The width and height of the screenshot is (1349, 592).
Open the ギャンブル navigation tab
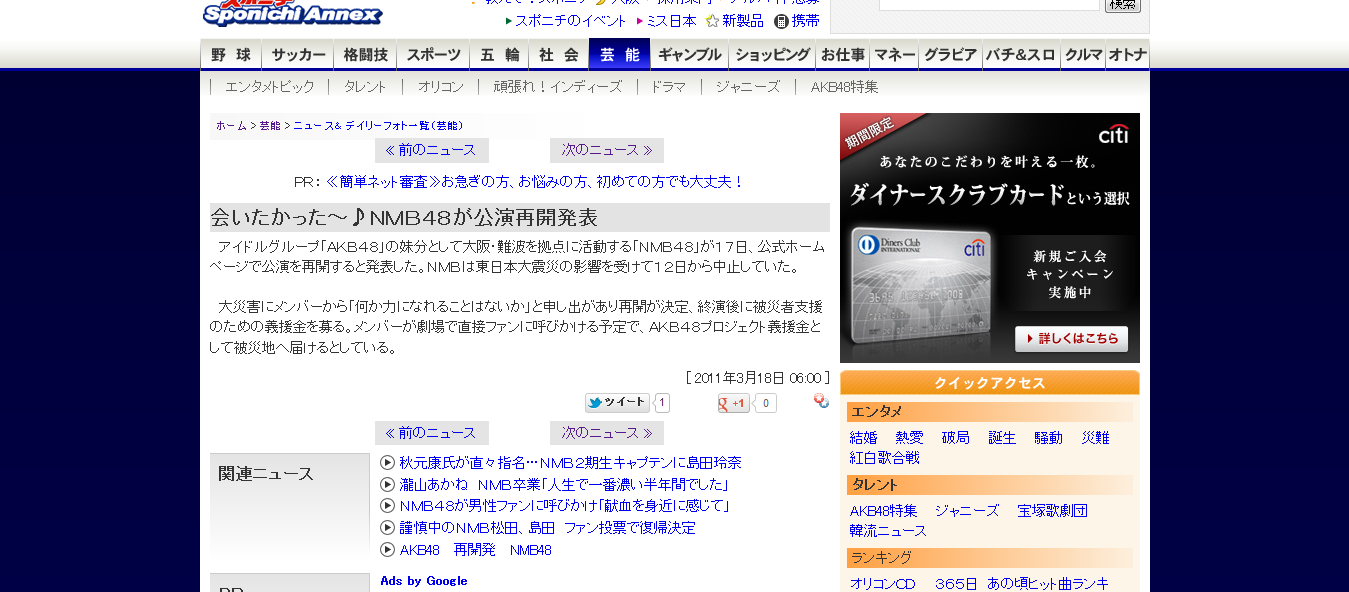[690, 55]
